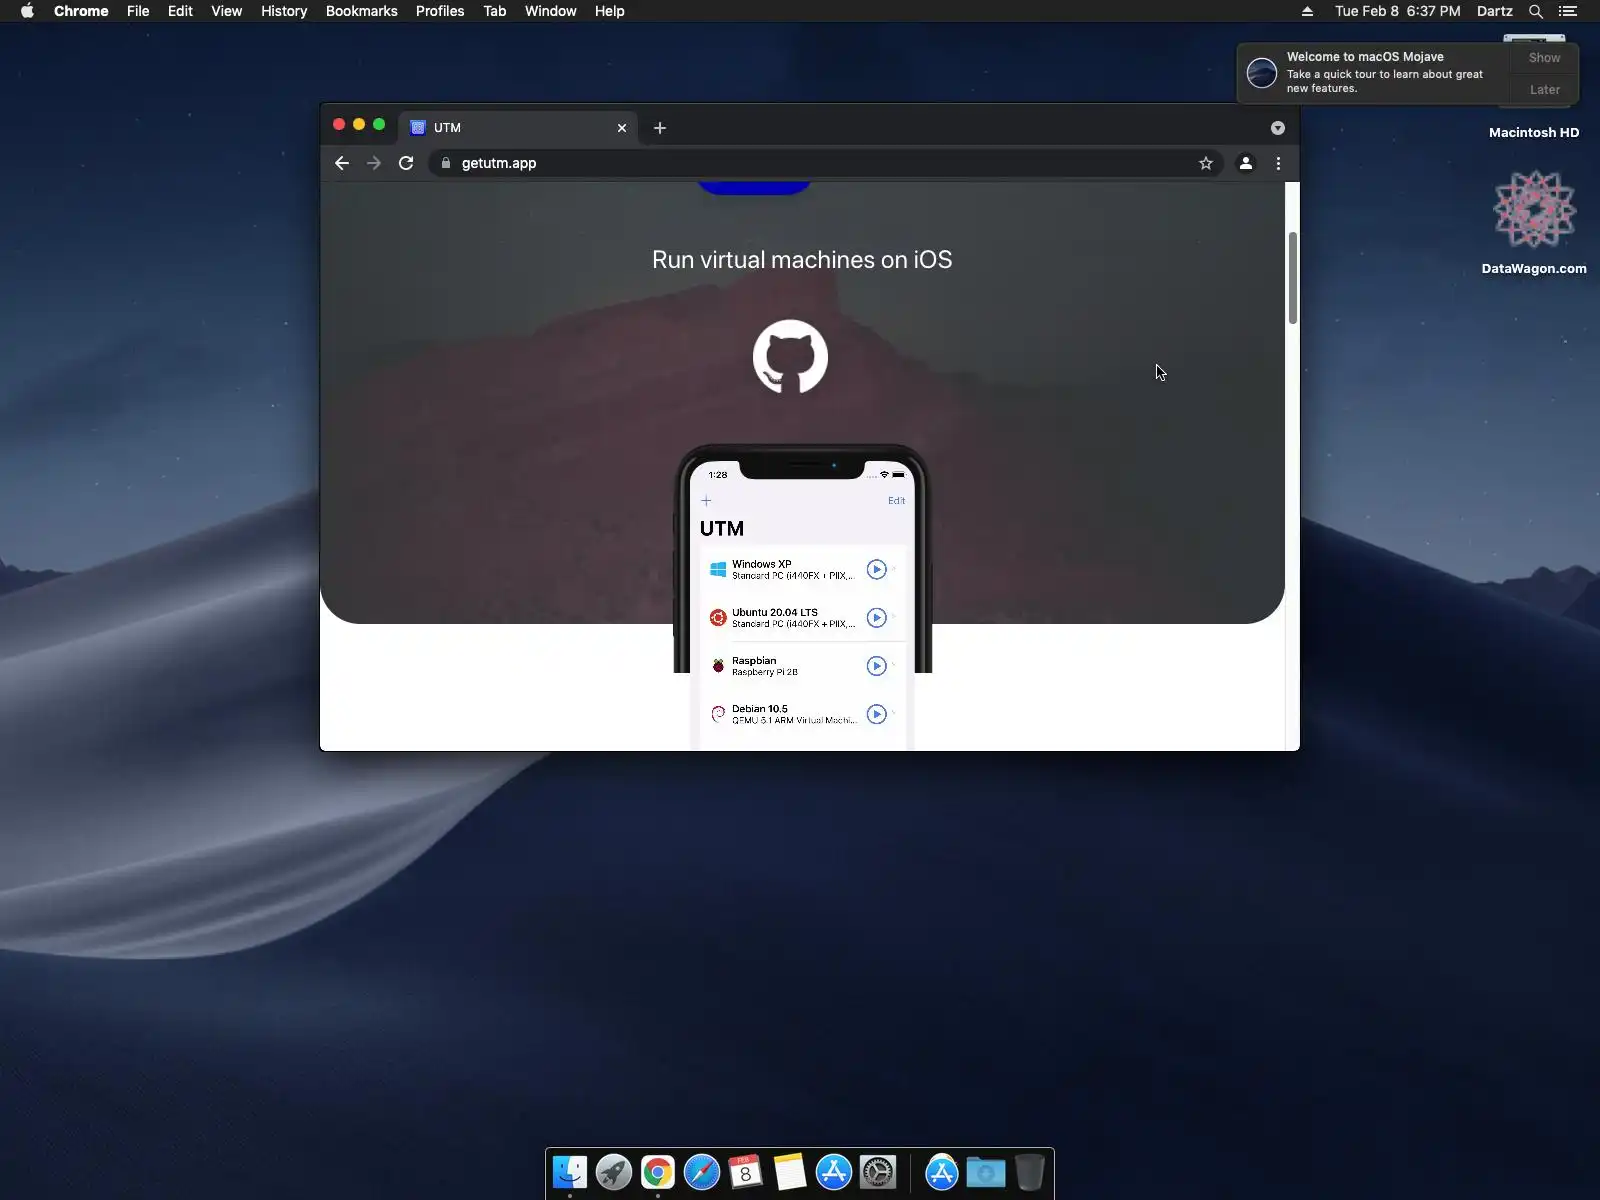
Task: Open the File menu
Action: tap(138, 11)
